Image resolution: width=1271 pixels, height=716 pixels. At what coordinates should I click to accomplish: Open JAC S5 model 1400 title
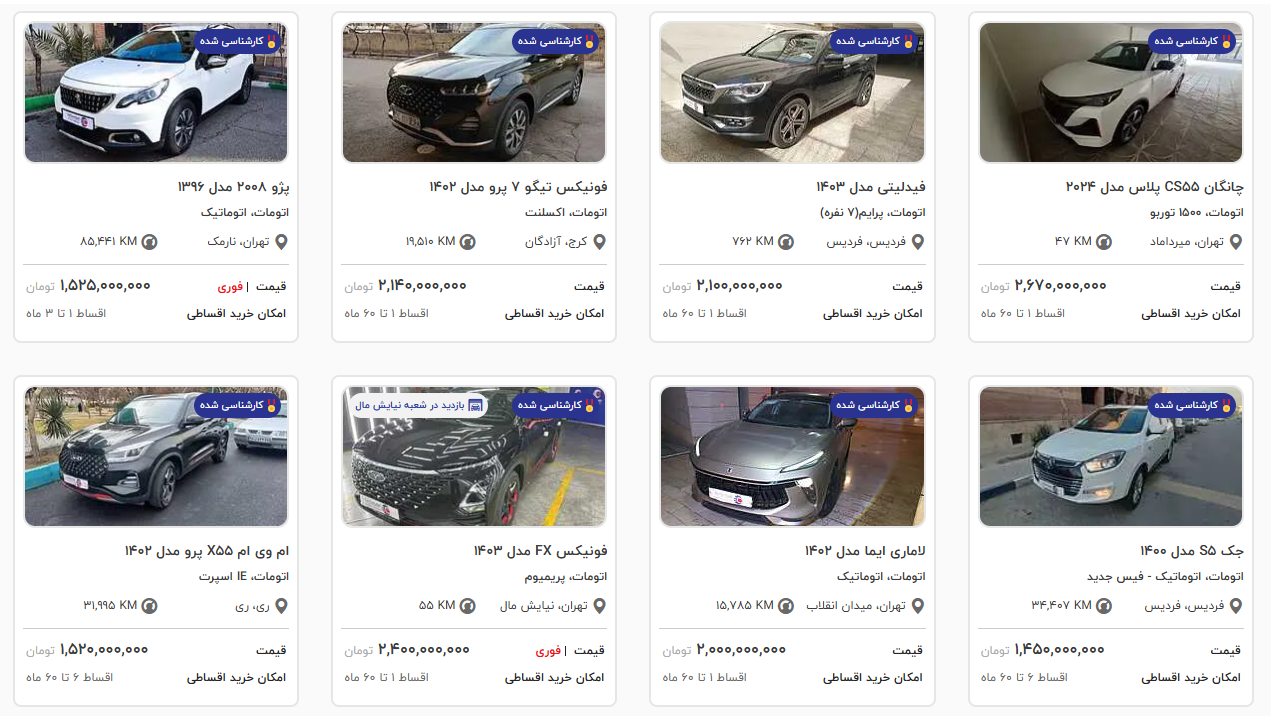click(1192, 551)
